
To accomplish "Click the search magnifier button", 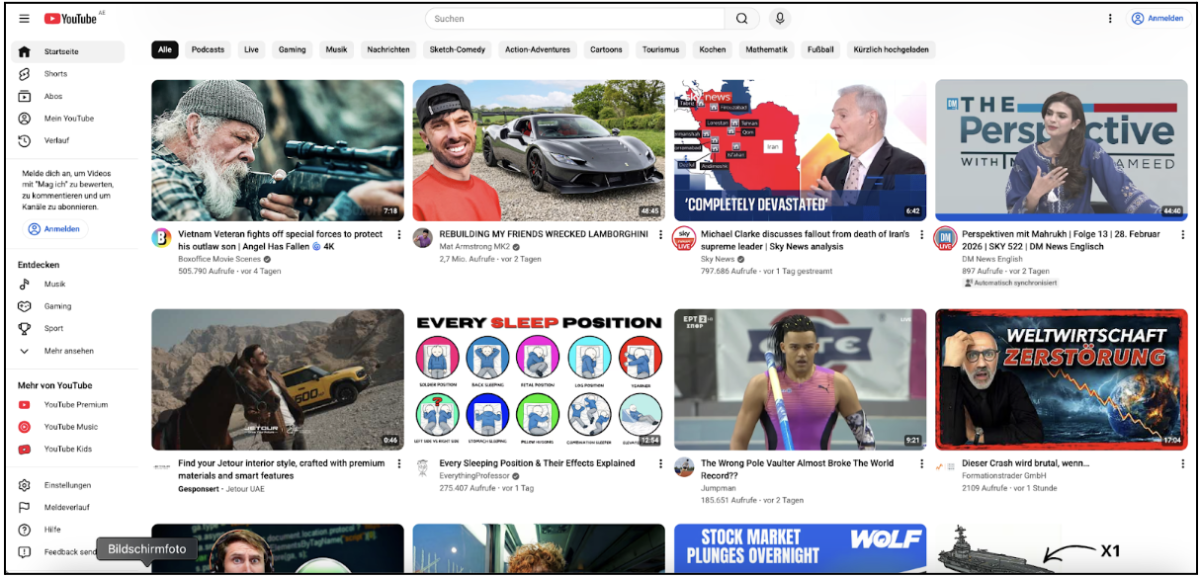I will pyautogui.click(x=741, y=18).
